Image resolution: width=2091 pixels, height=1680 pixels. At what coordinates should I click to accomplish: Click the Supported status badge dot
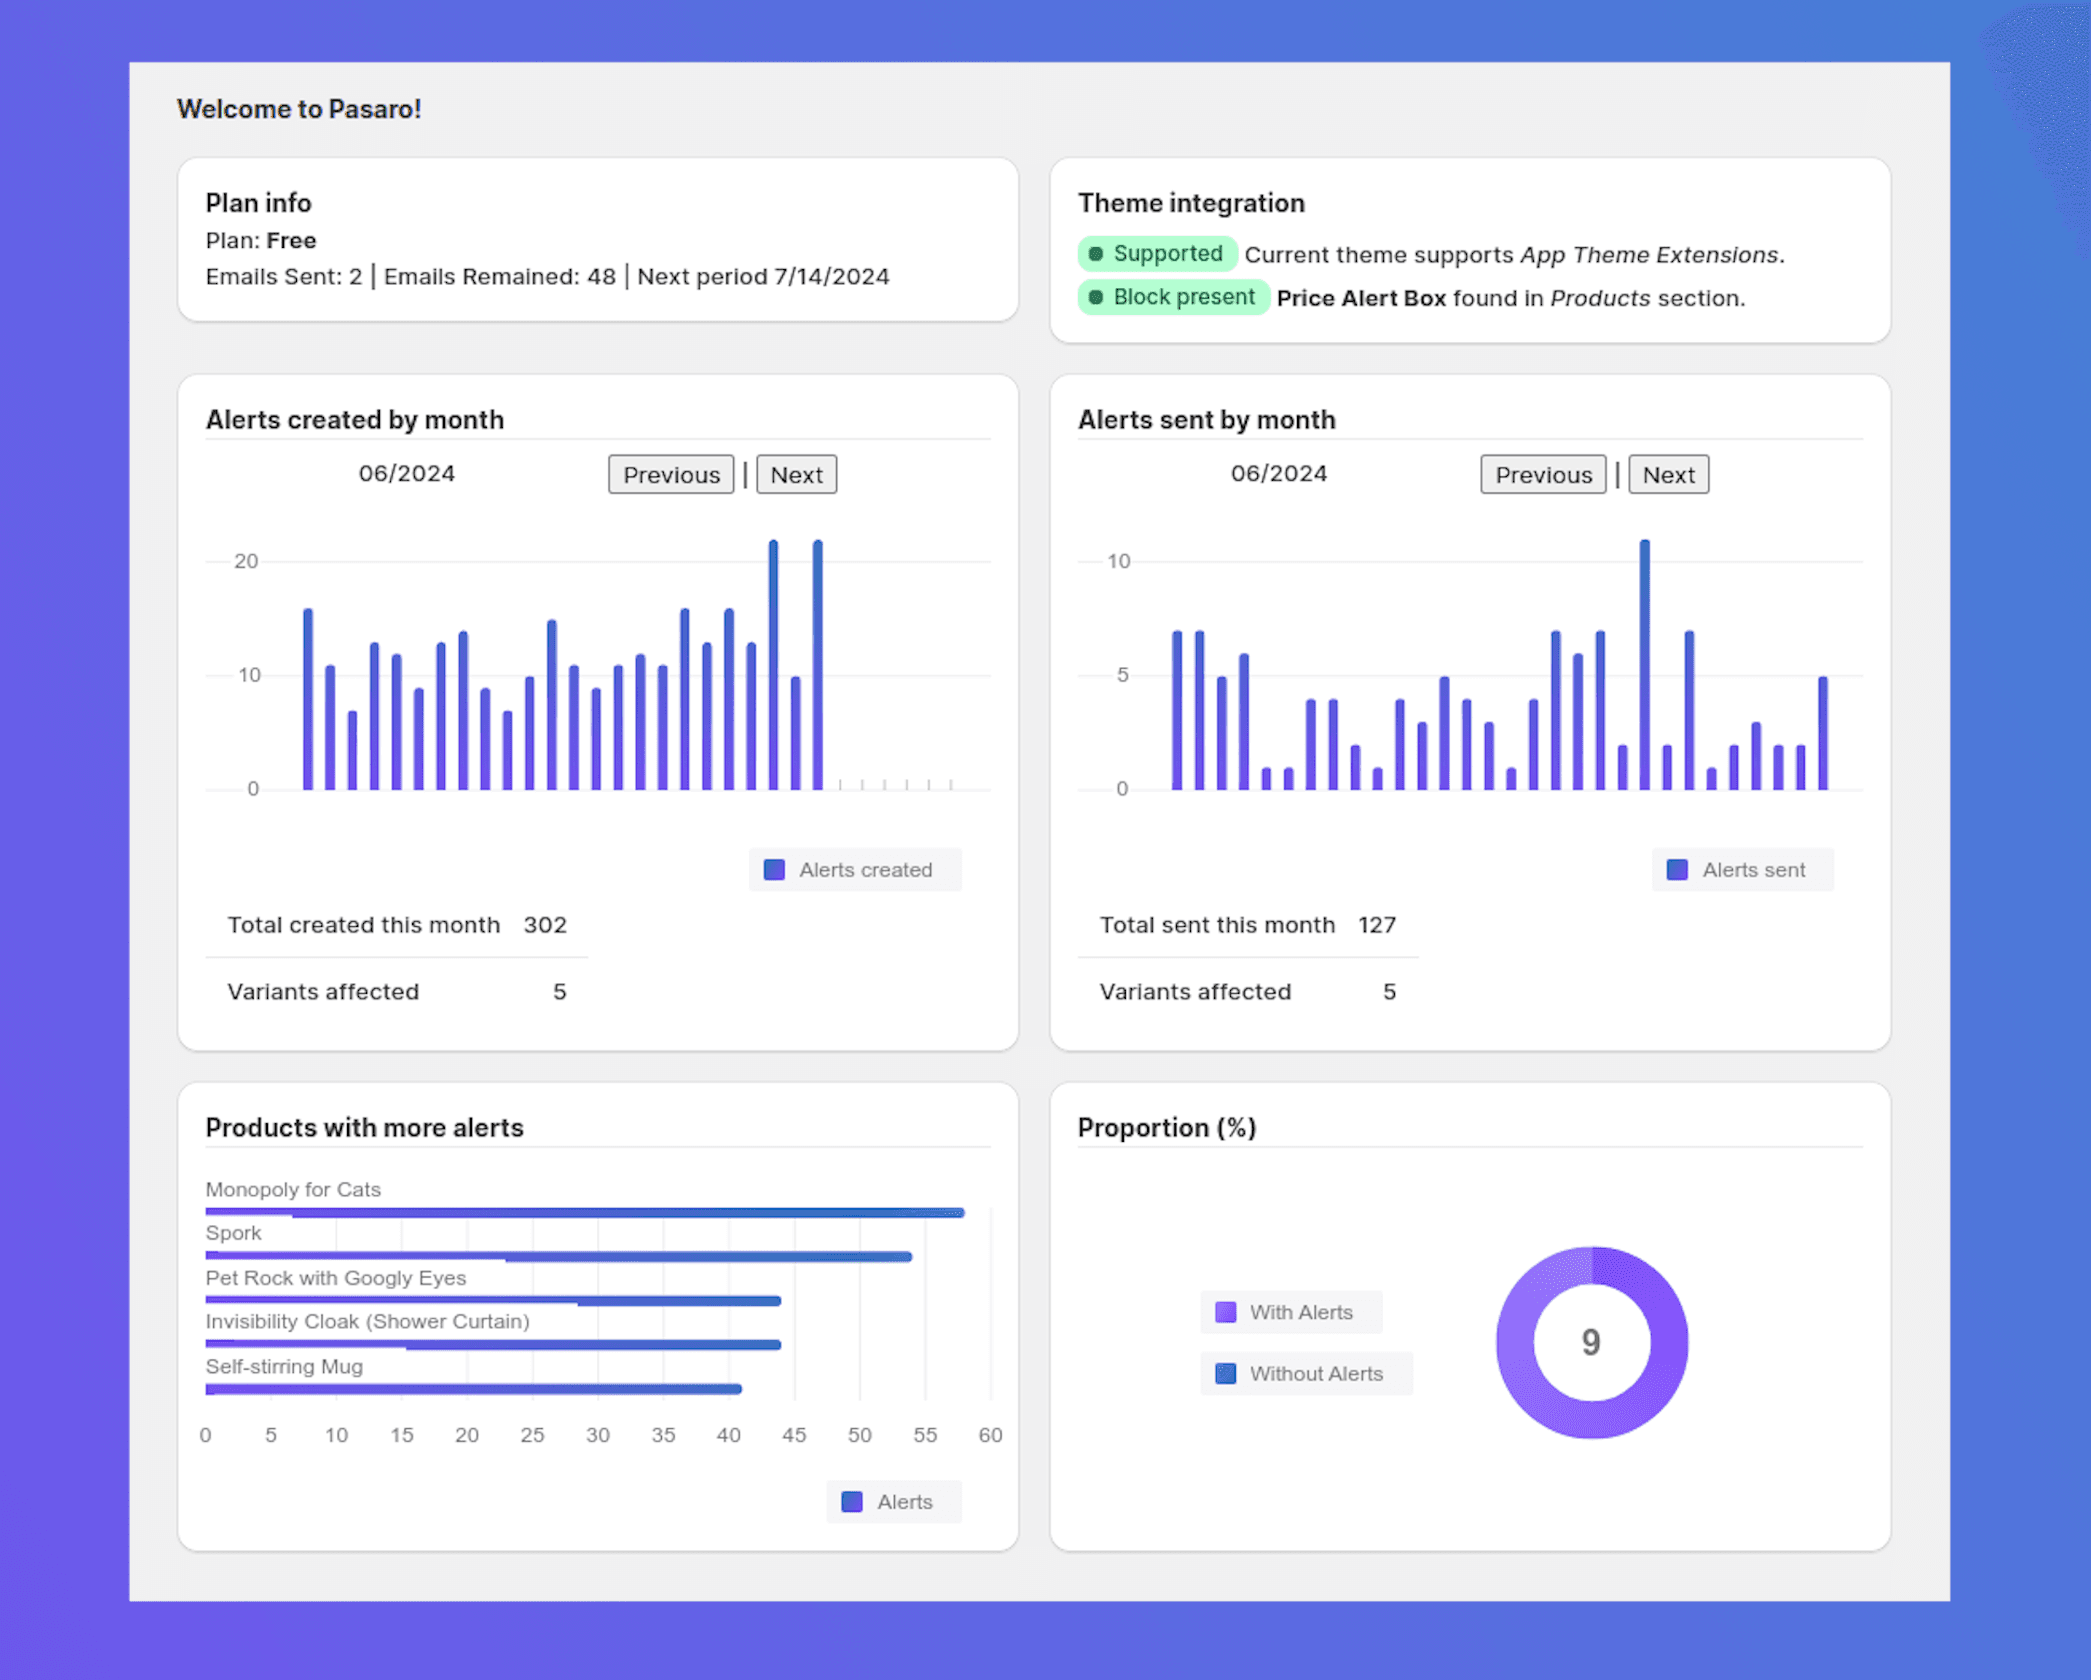[1097, 254]
